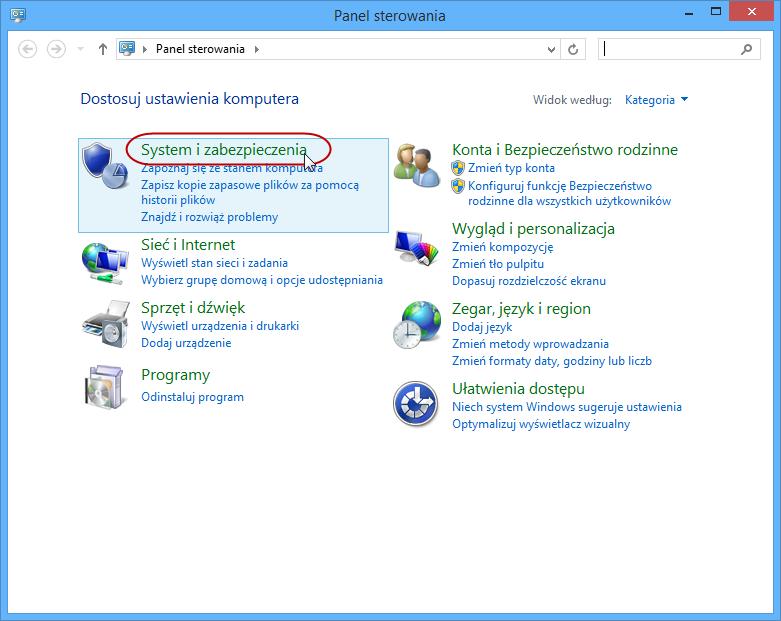Click the Programy disc box icon
This screenshot has height=621, width=781.
(x=104, y=387)
